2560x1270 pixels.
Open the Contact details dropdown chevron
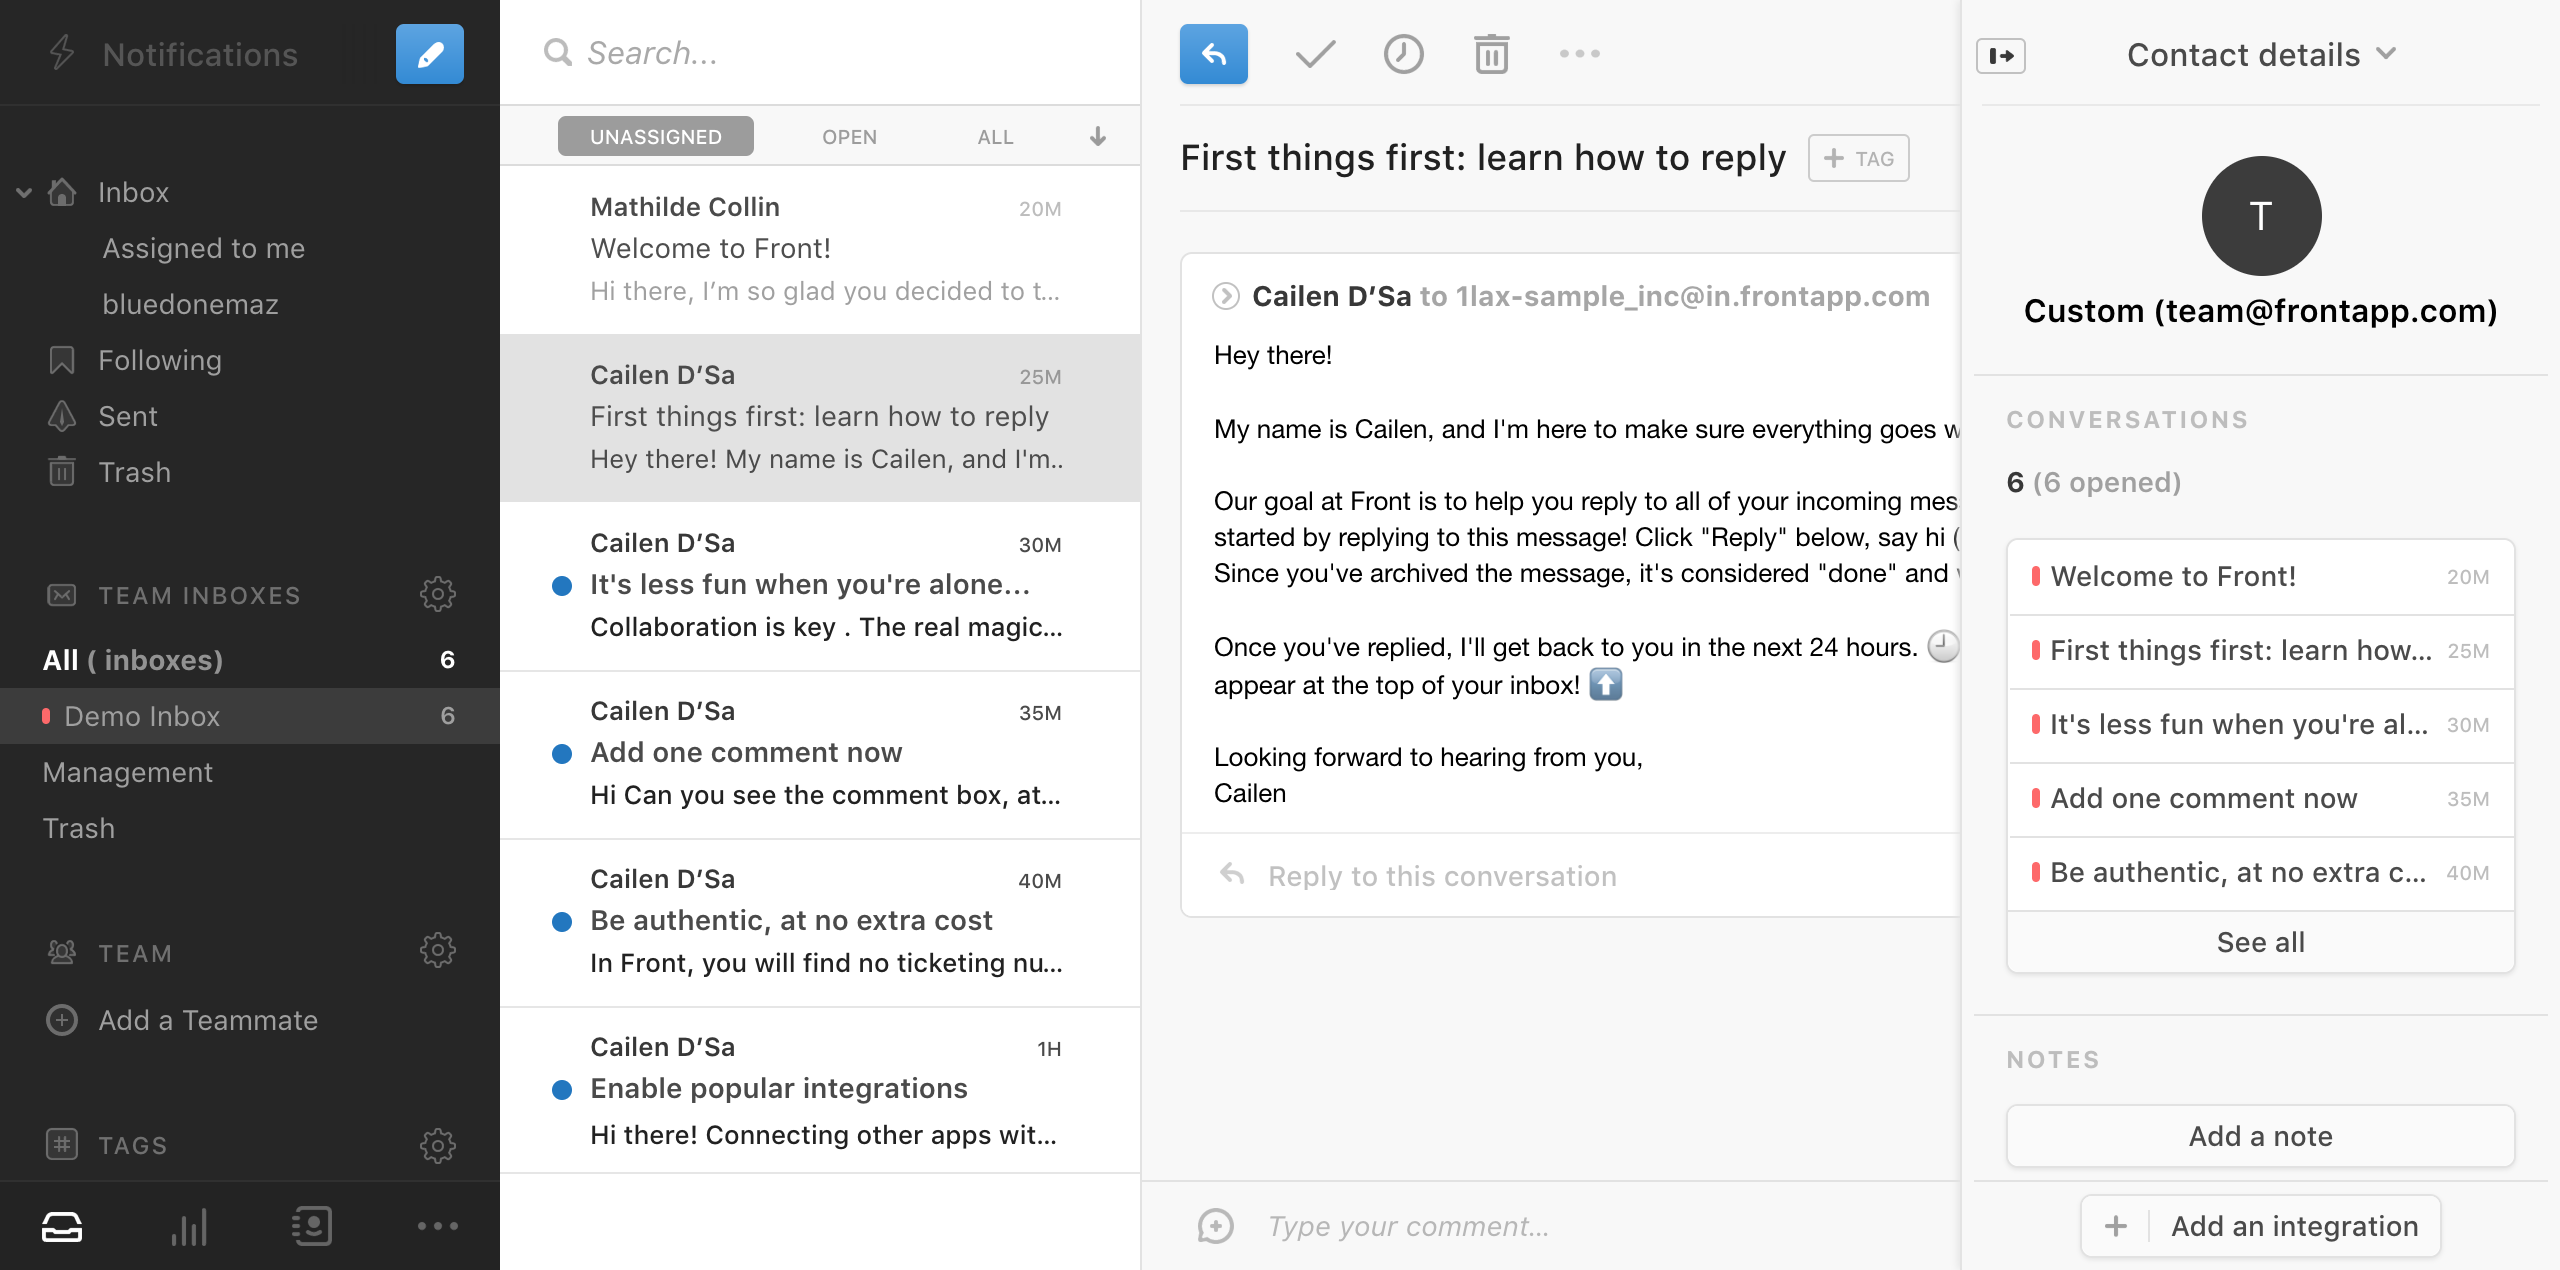tap(2387, 56)
